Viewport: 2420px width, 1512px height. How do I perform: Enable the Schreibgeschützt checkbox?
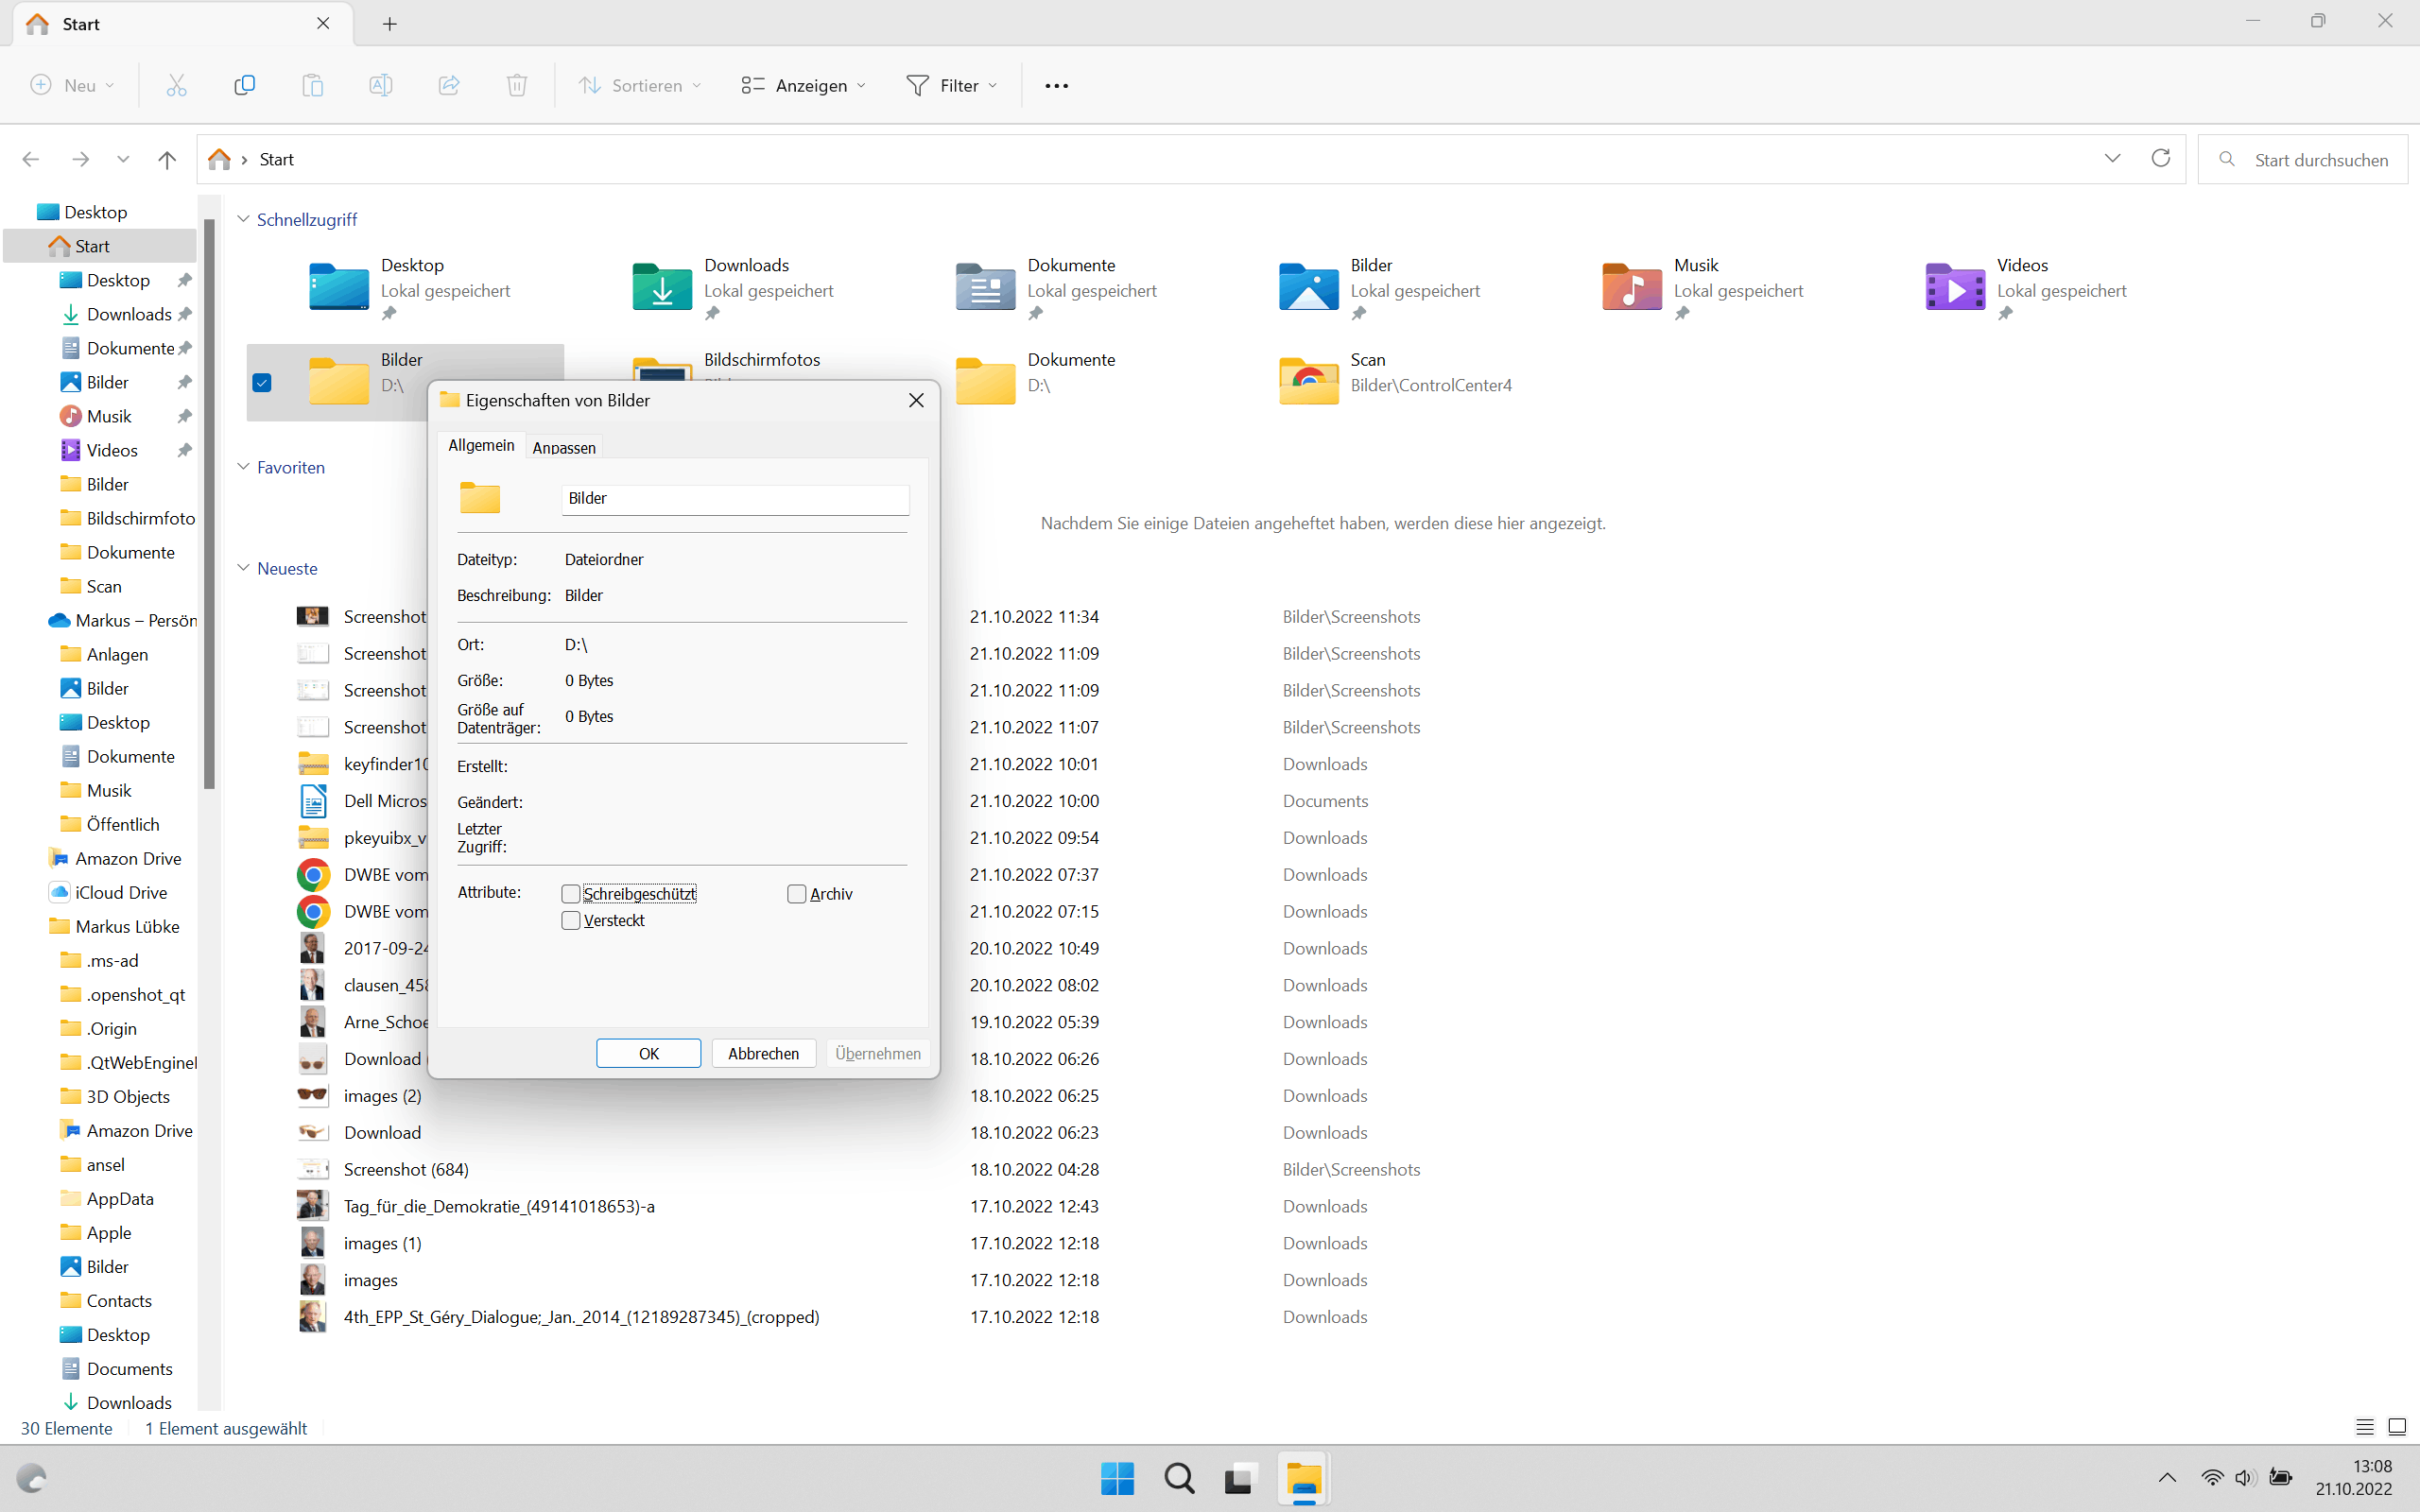[x=571, y=894]
